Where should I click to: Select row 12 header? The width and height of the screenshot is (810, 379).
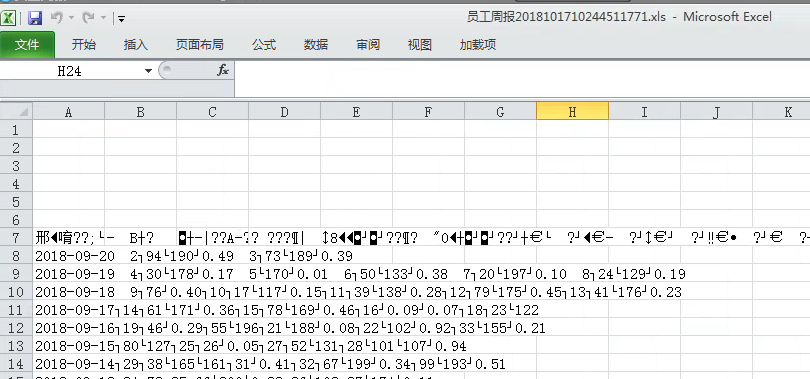[16, 328]
